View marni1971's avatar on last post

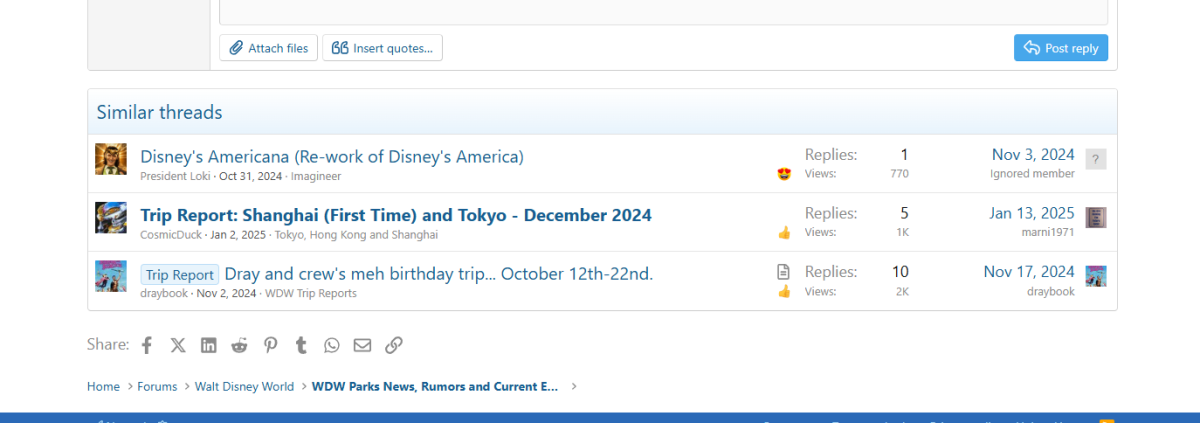1096,218
